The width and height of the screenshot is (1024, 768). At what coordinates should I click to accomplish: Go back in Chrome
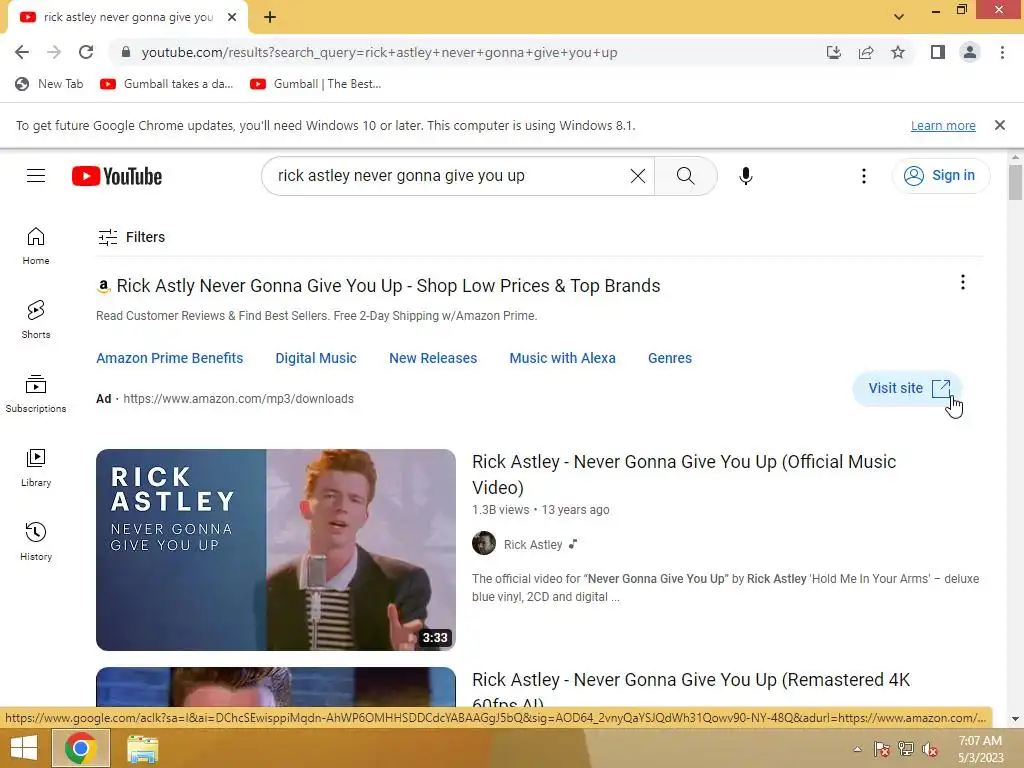(22, 52)
